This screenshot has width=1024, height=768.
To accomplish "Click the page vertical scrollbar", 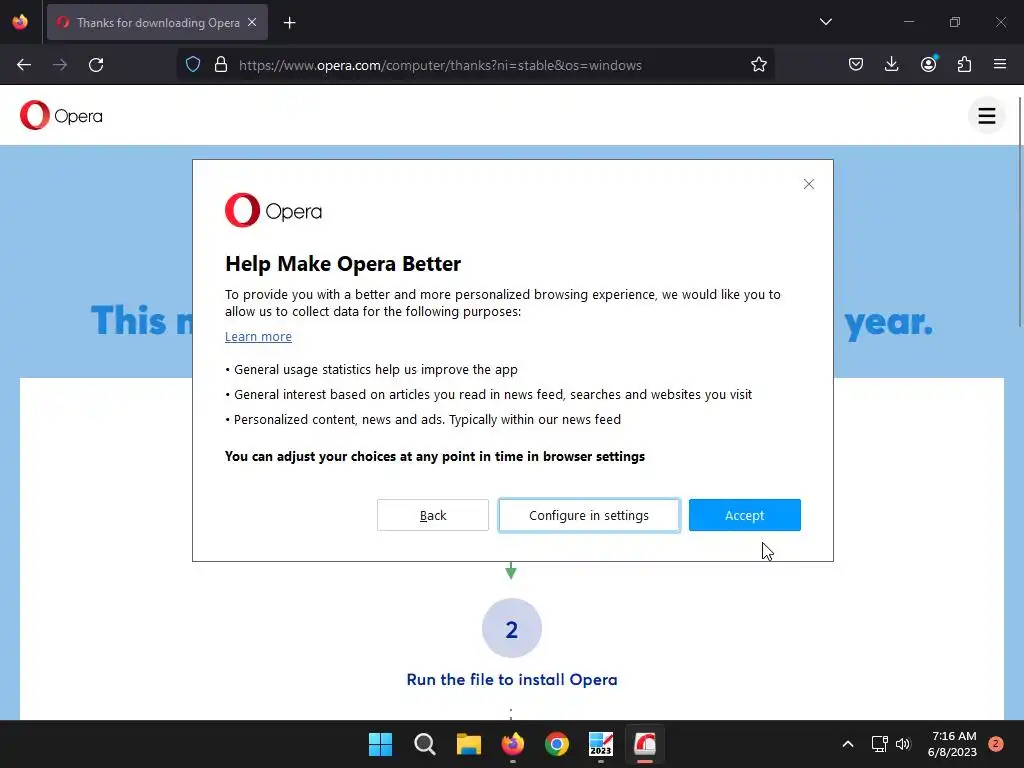I will 1019,212.
